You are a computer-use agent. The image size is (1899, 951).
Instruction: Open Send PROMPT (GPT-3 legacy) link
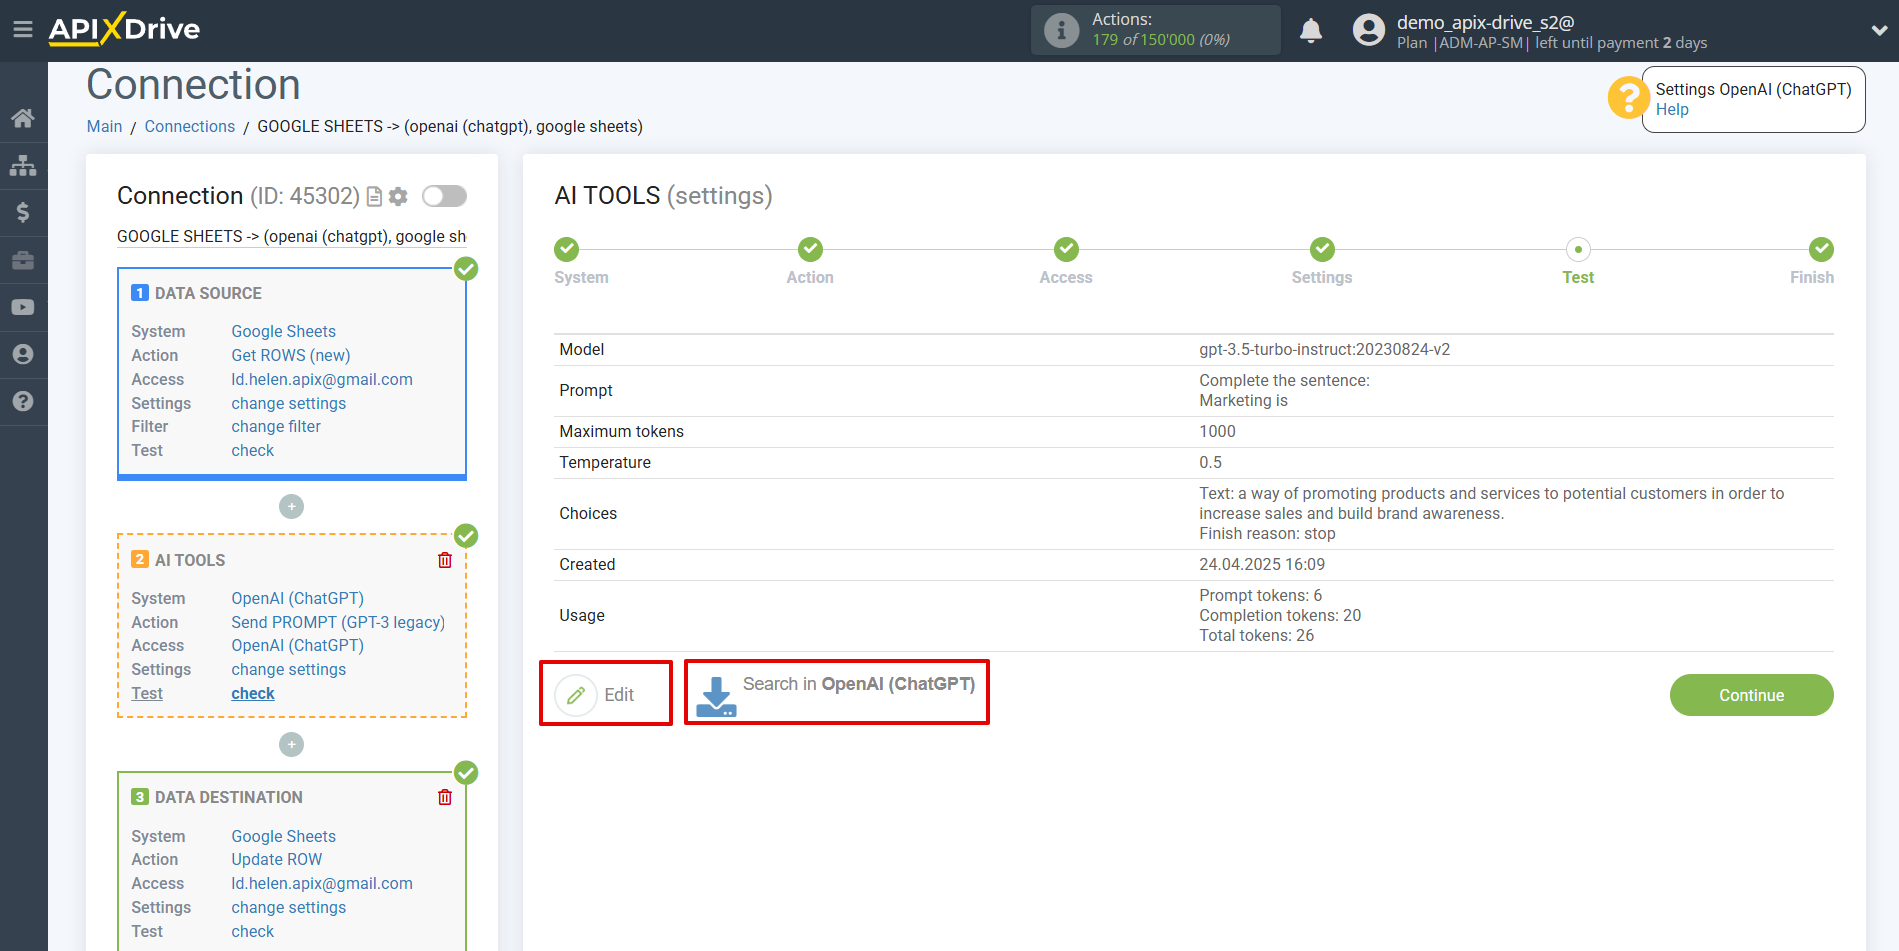(338, 622)
